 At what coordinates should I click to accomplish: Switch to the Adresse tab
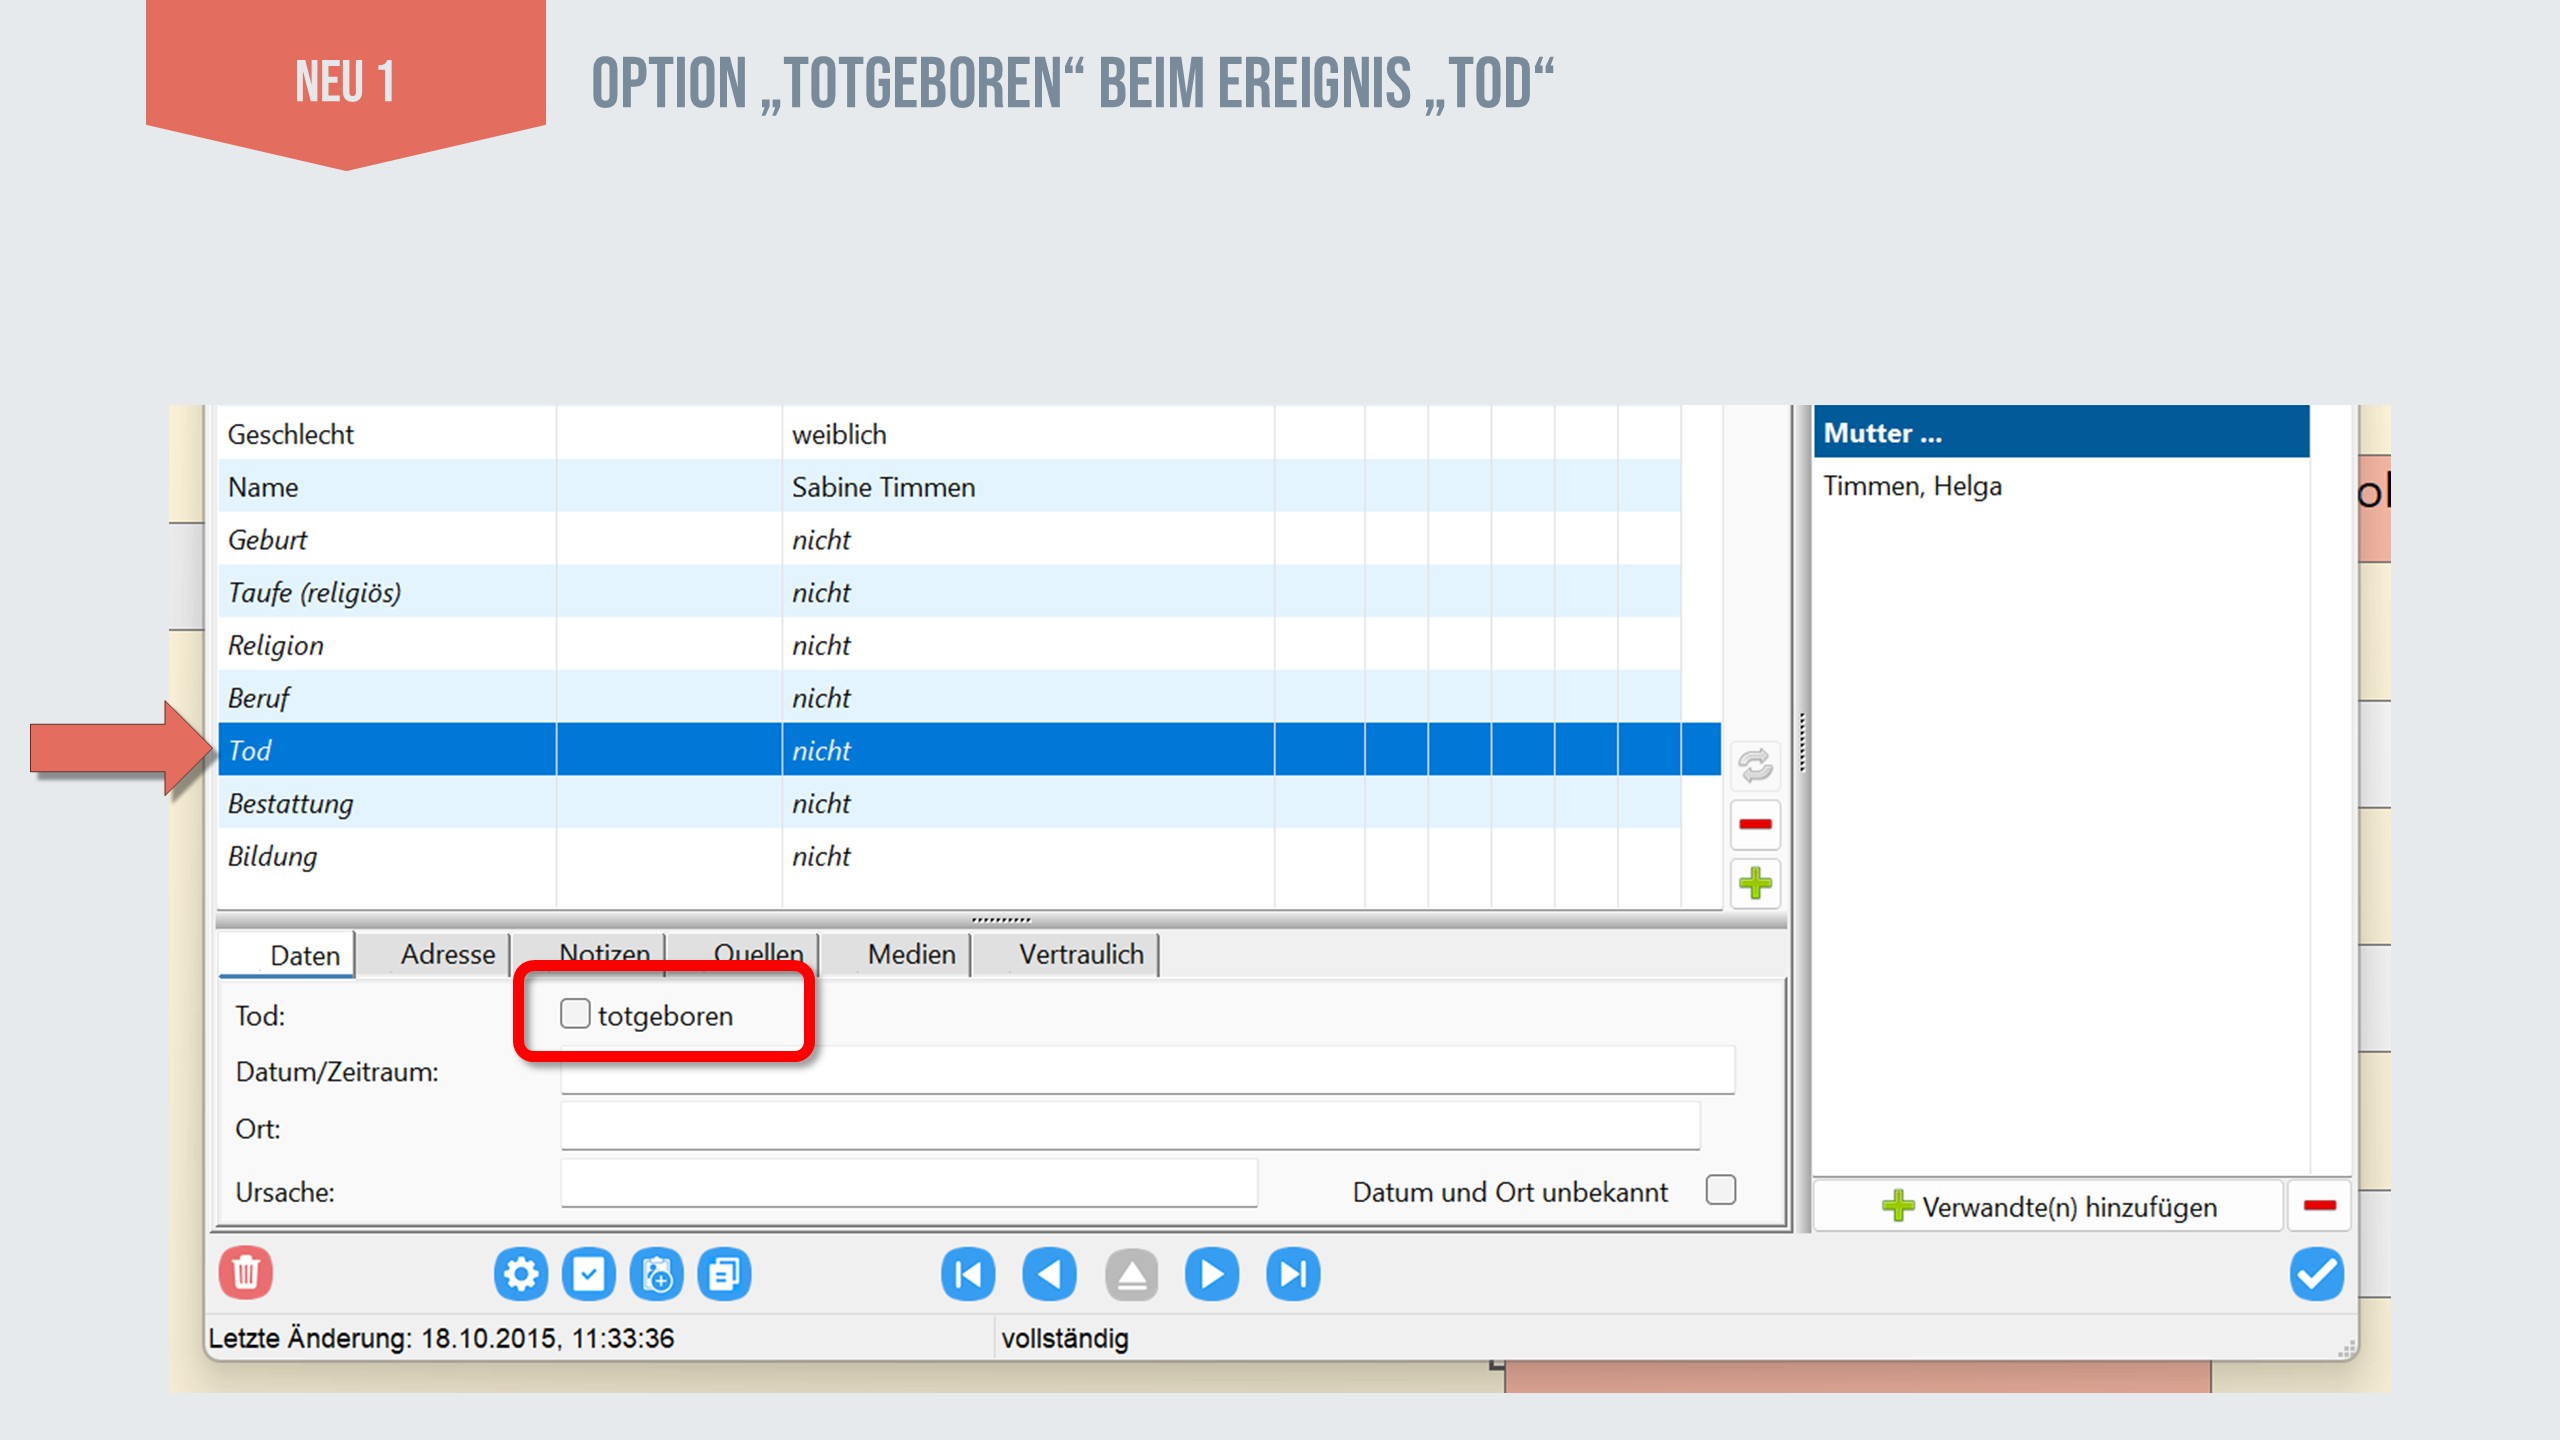point(447,954)
